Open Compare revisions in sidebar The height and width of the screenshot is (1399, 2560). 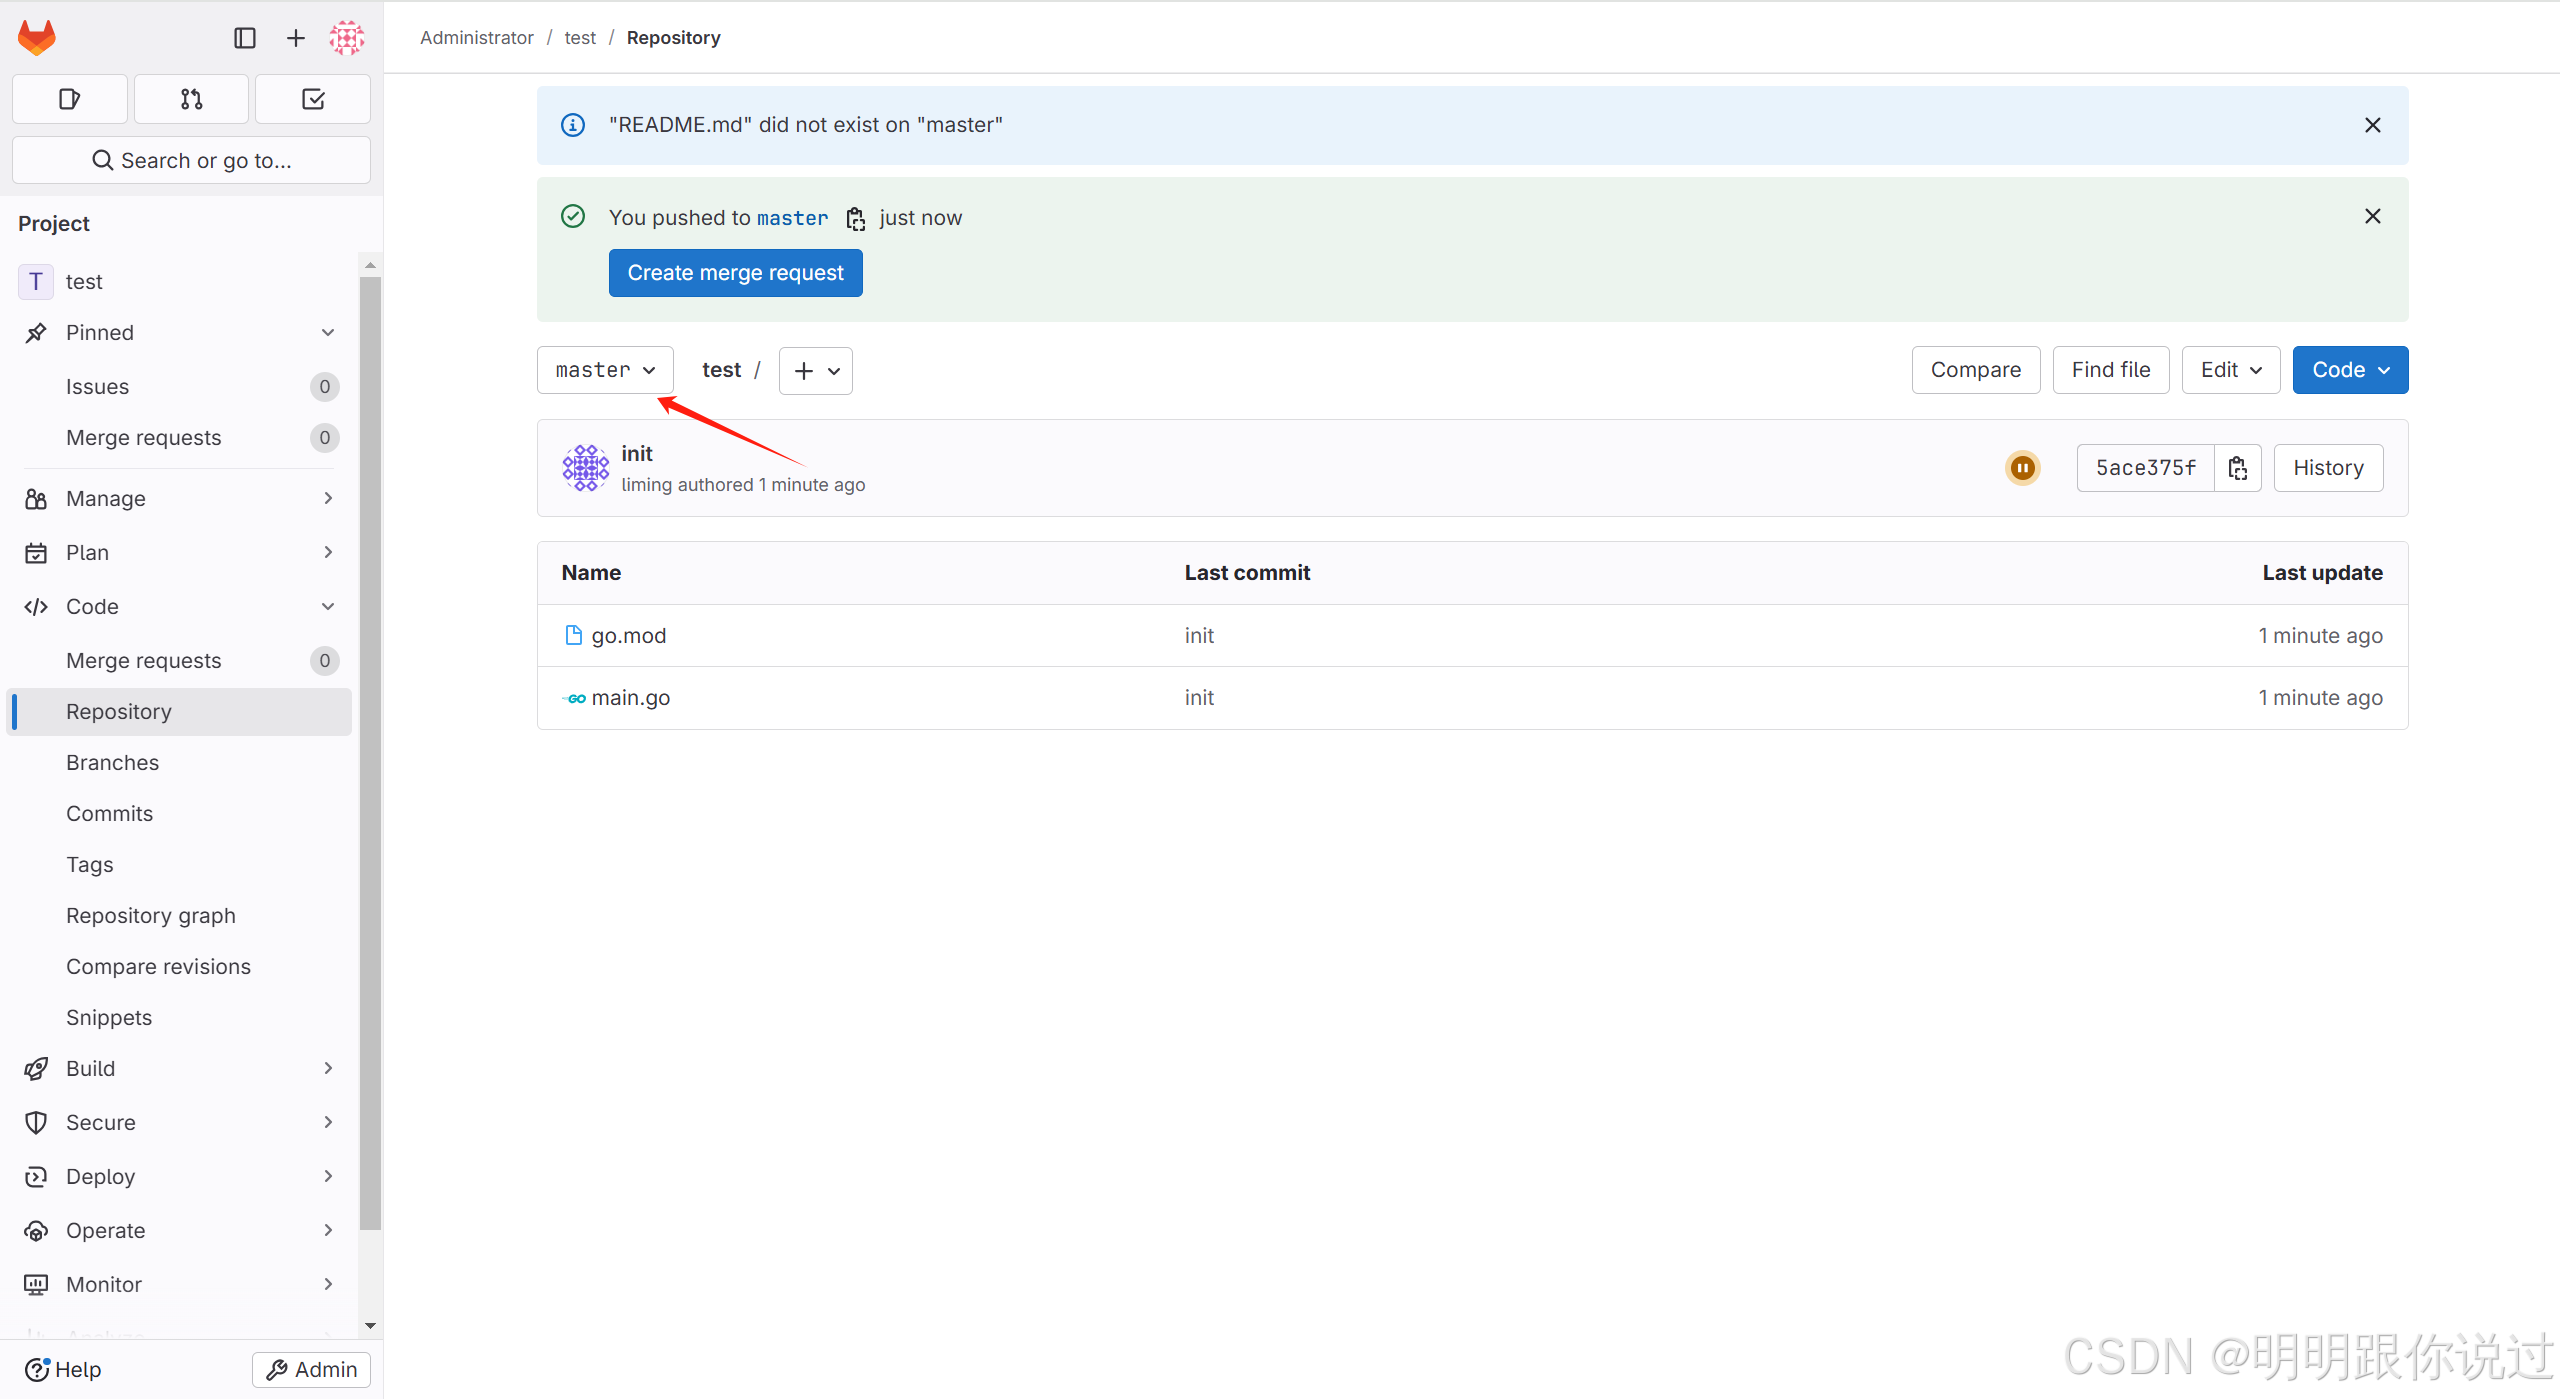pos(180,967)
